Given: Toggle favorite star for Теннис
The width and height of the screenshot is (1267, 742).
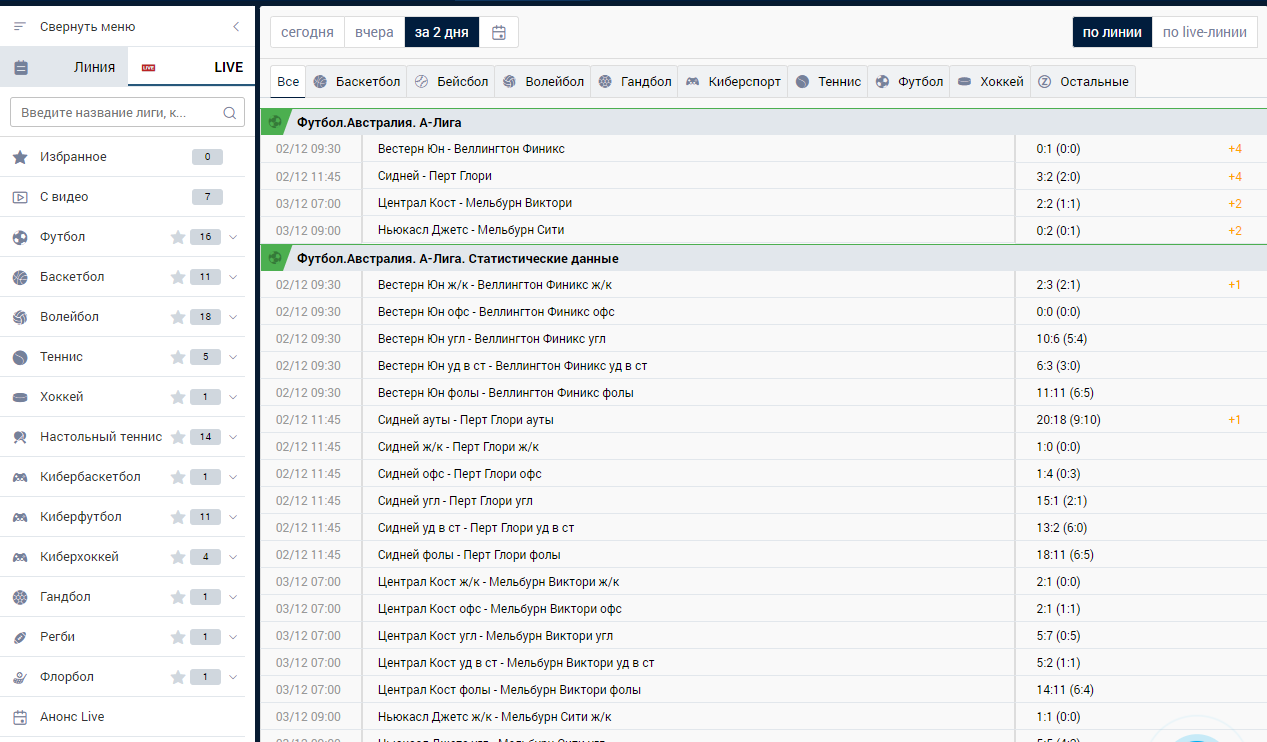Looking at the screenshot, I should point(178,357).
